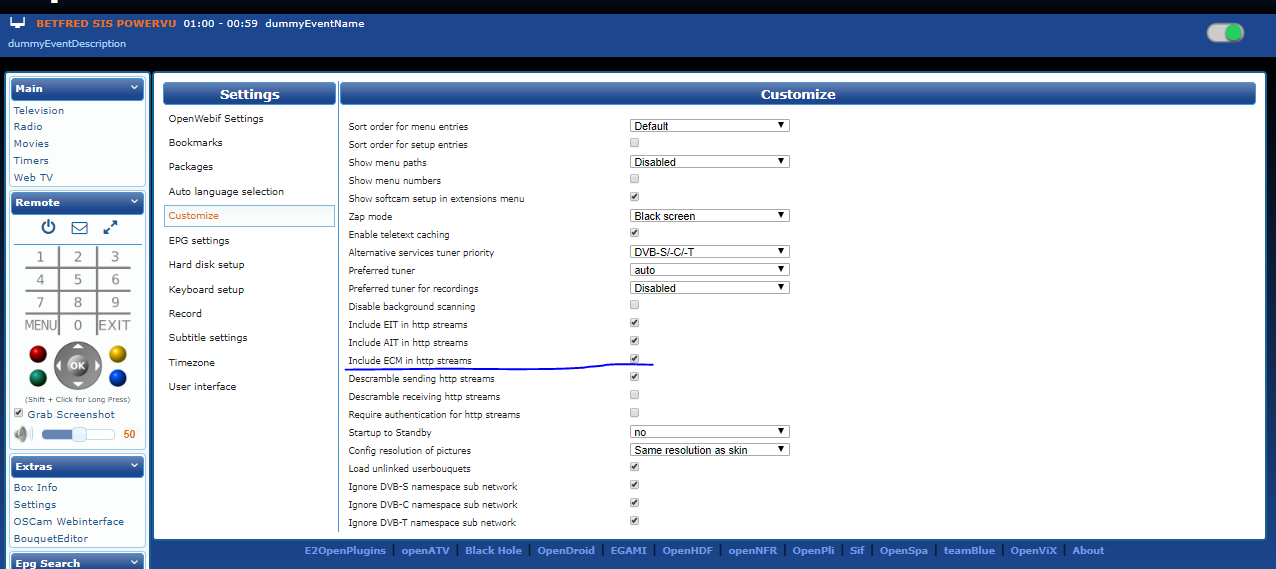Viewport: 1276px width, 569px height.
Task: Collapse the Remote panel chevron
Action: coord(135,202)
